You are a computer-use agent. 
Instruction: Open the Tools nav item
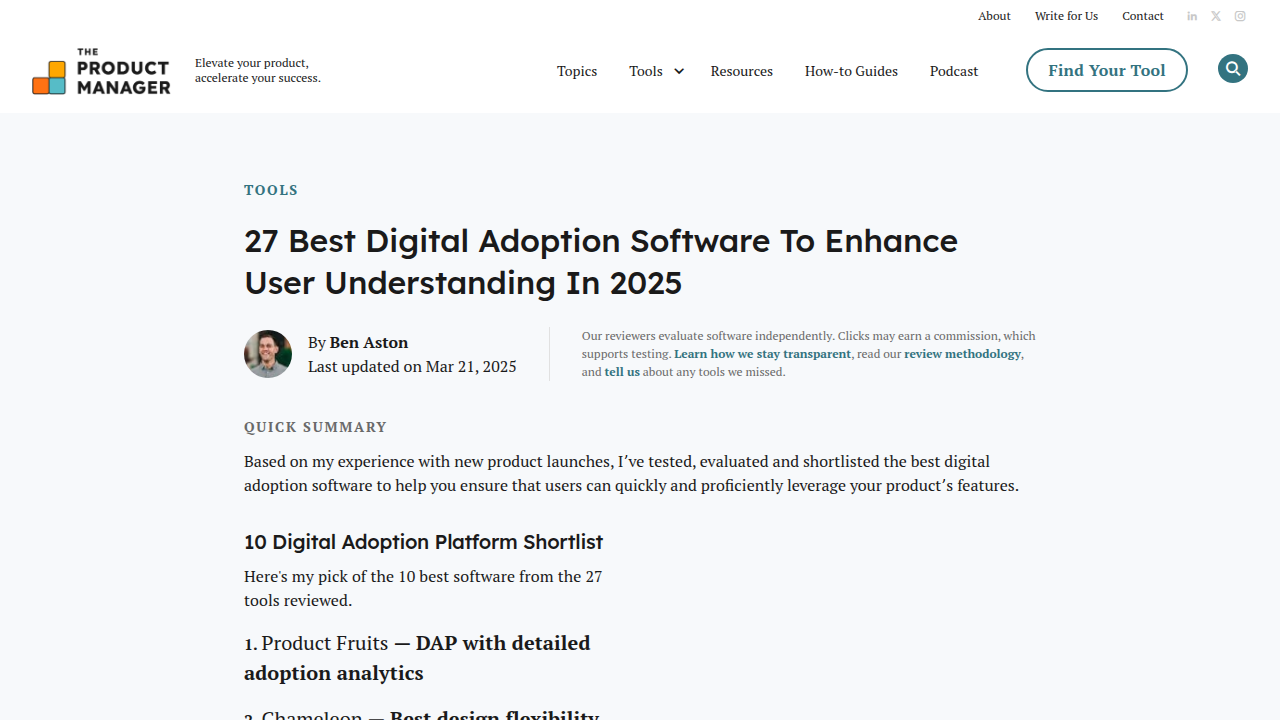tap(646, 71)
